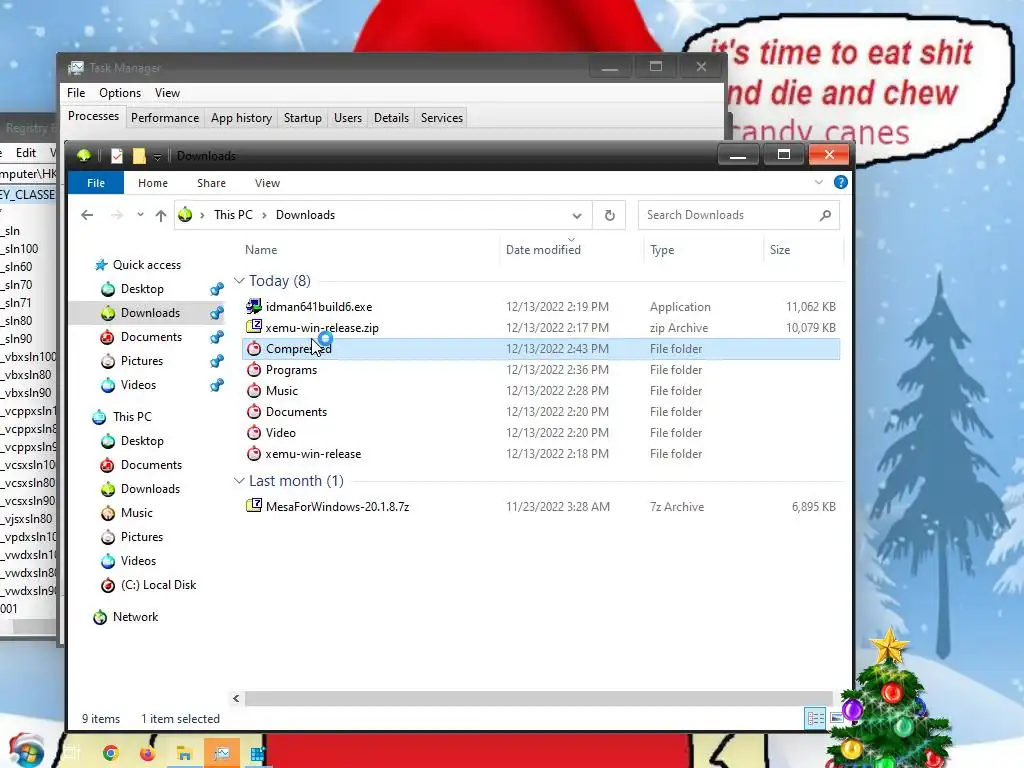
Task: Open Task Manager Options menu
Action: [120, 93]
